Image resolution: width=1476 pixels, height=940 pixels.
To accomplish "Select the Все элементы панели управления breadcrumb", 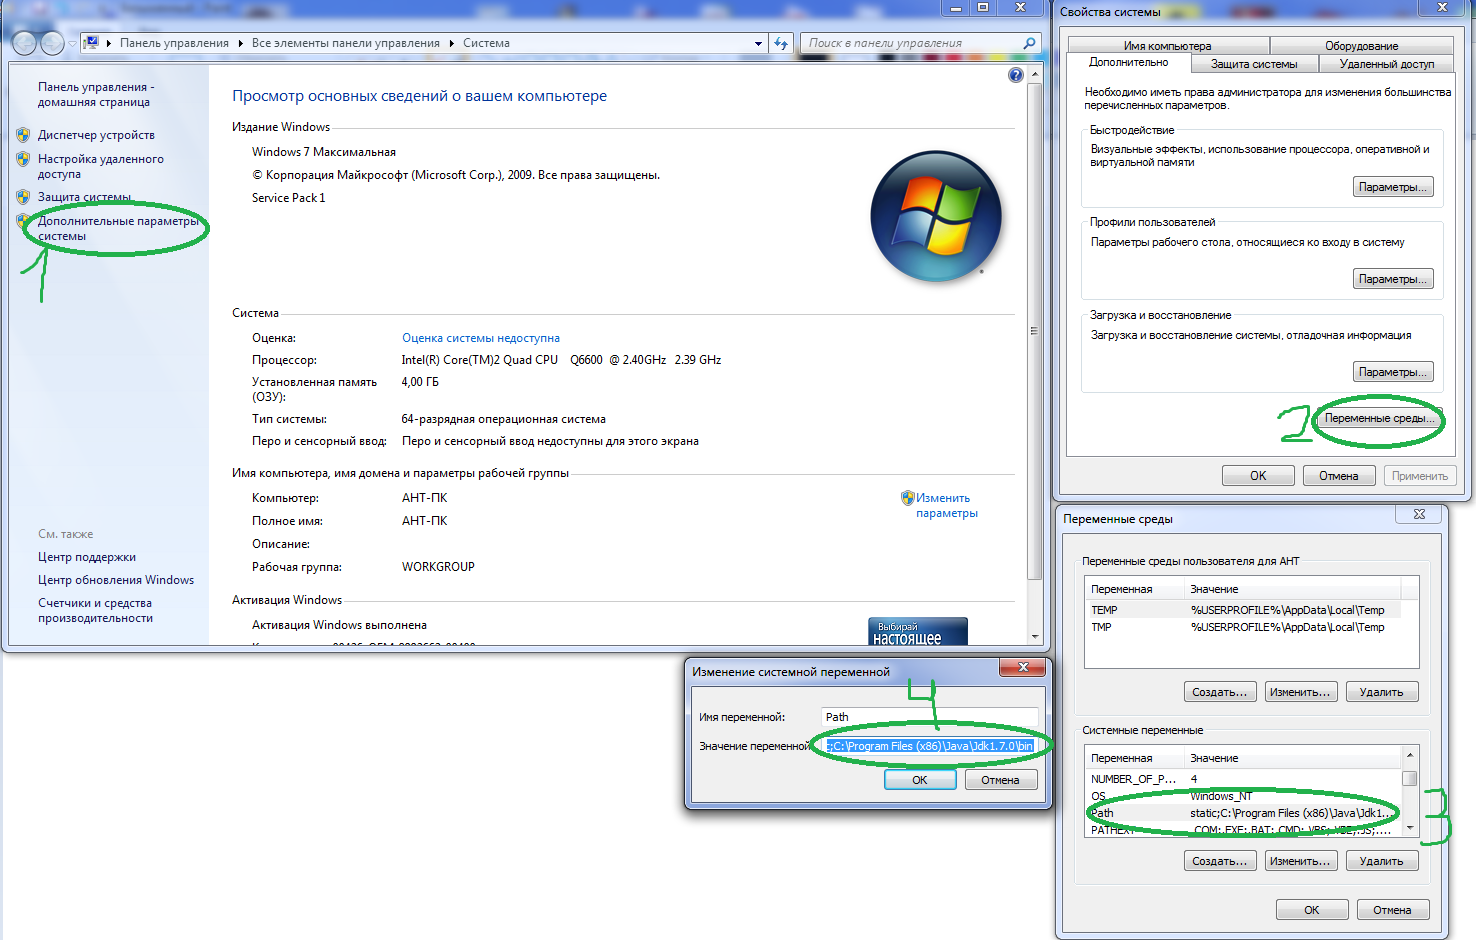I will (346, 43).
